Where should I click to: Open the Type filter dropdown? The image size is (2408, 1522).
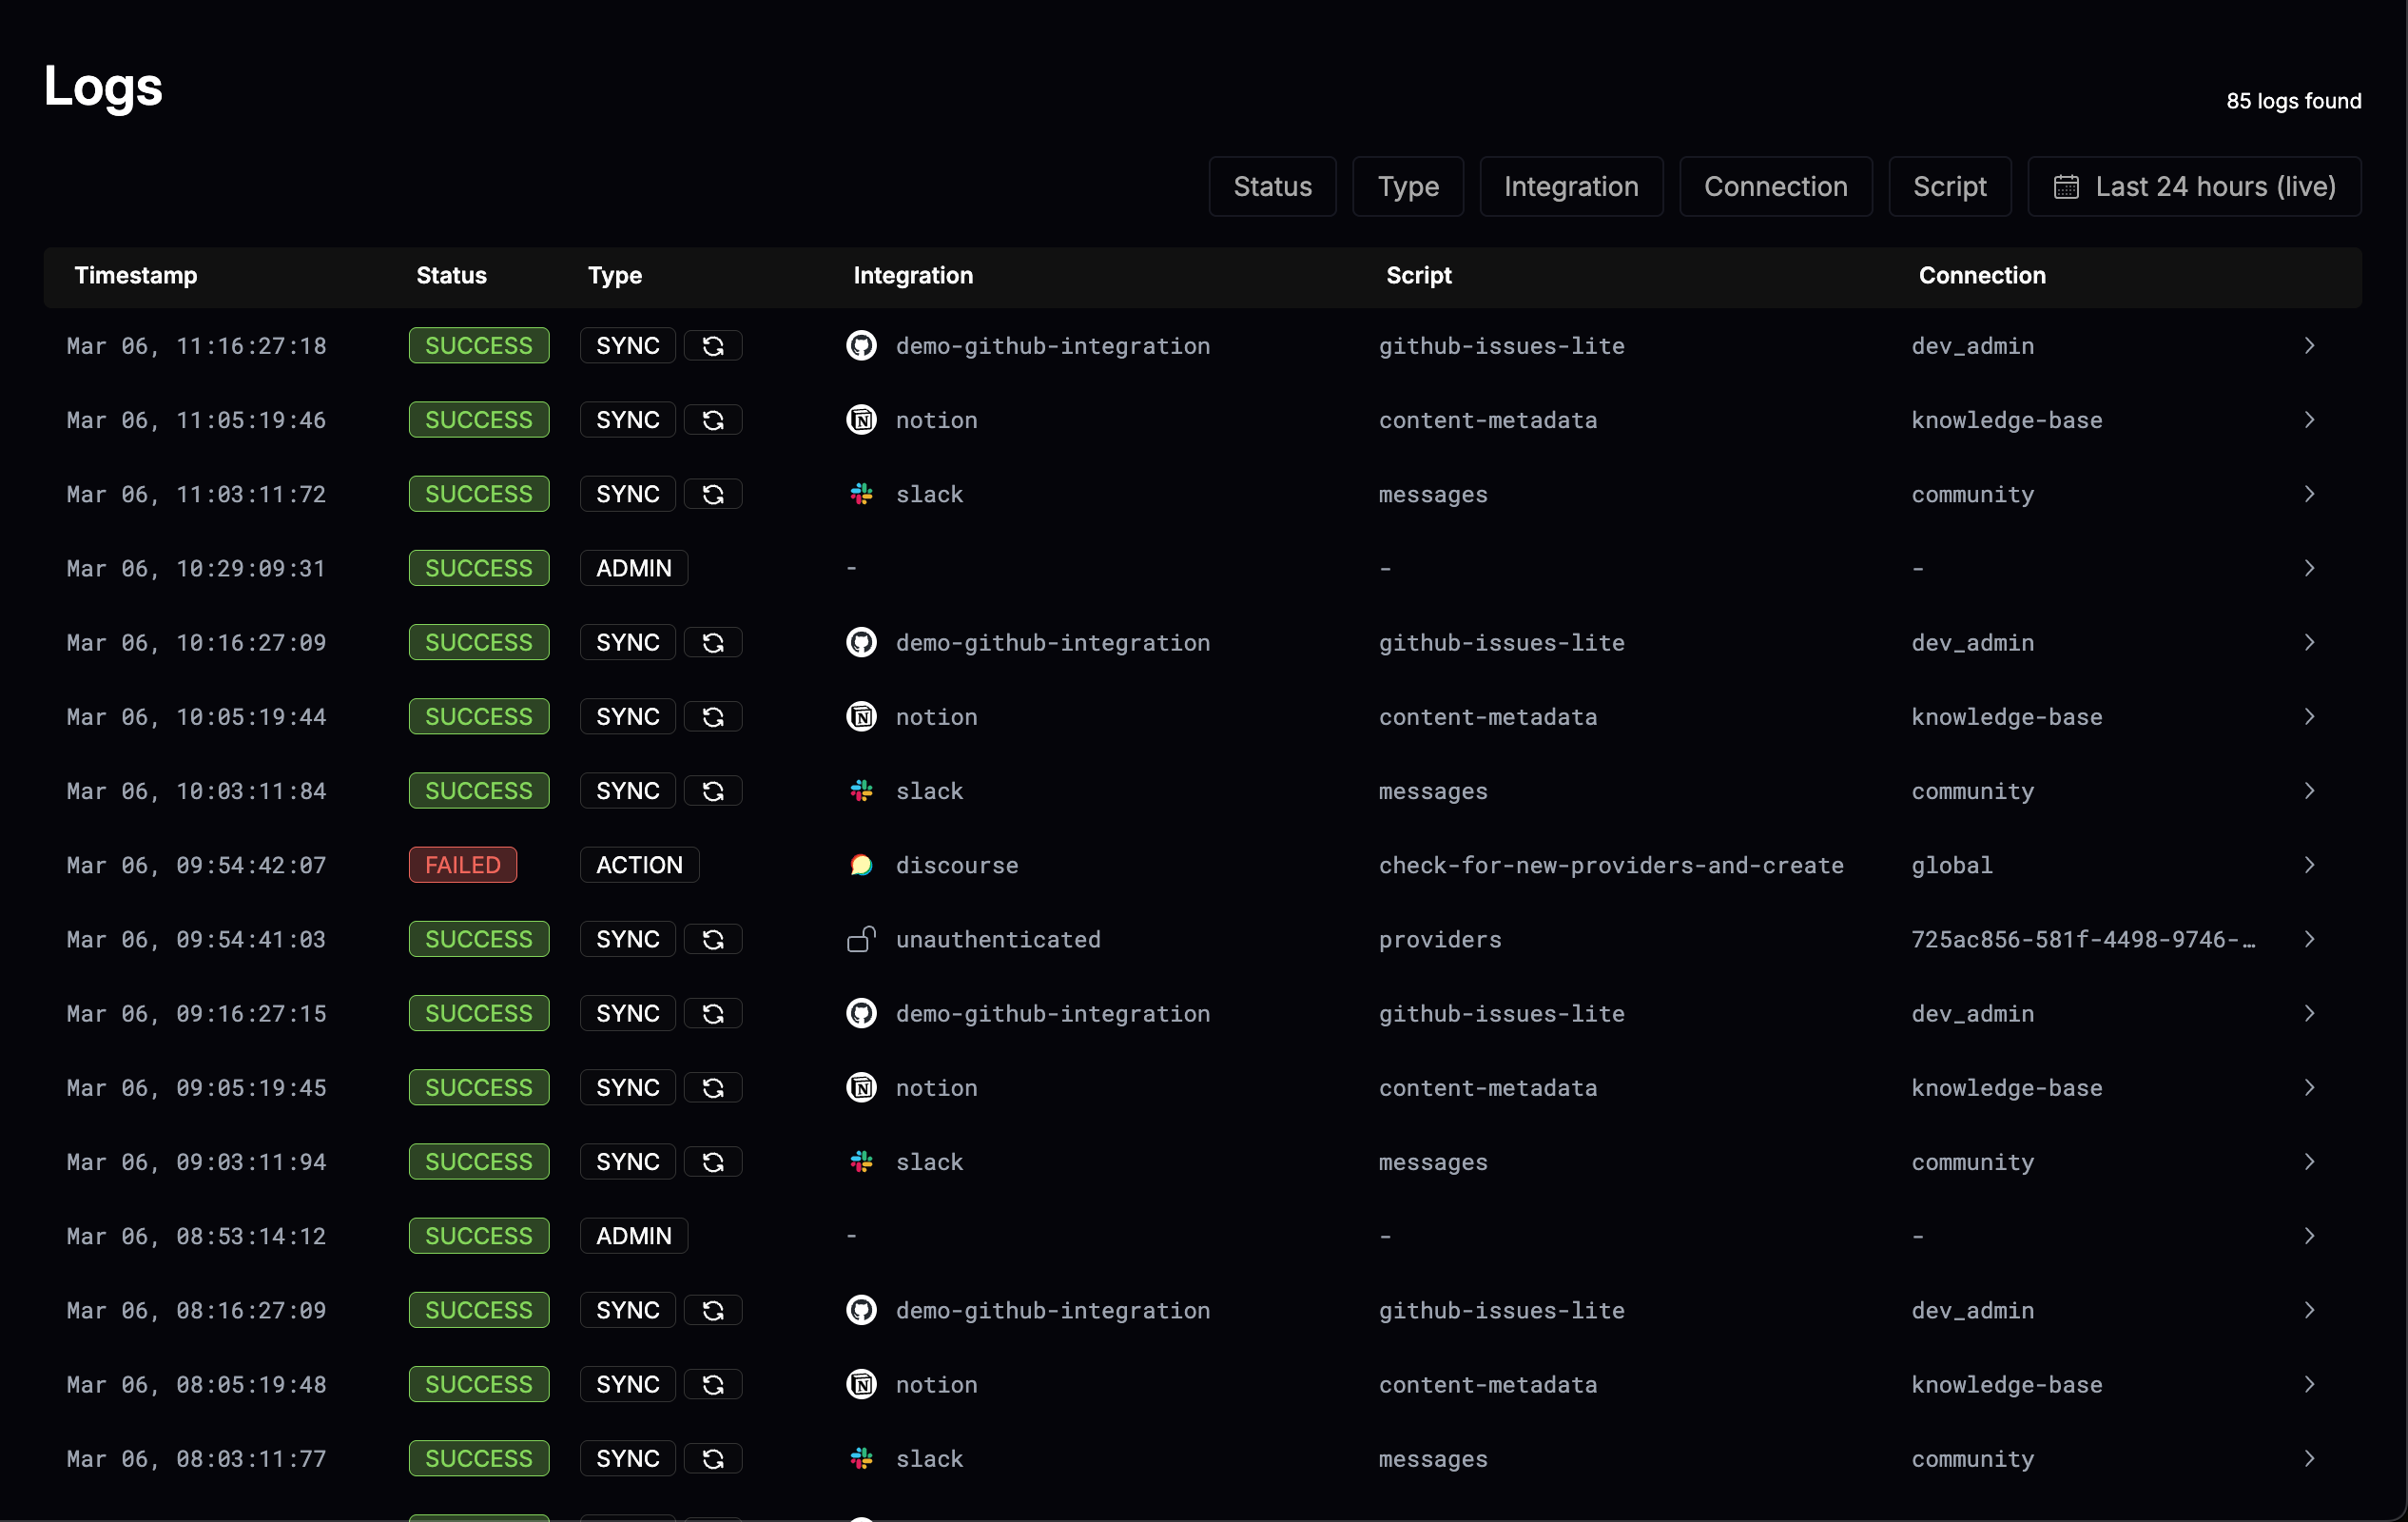pos(1407,187)
